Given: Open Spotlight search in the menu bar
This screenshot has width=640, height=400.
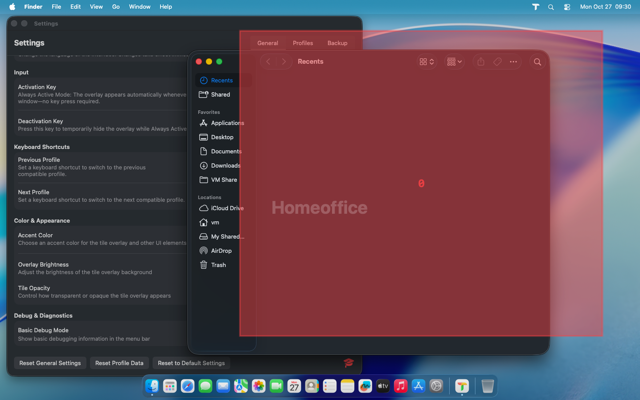Looking at the screenshot, I should (551, 7).
